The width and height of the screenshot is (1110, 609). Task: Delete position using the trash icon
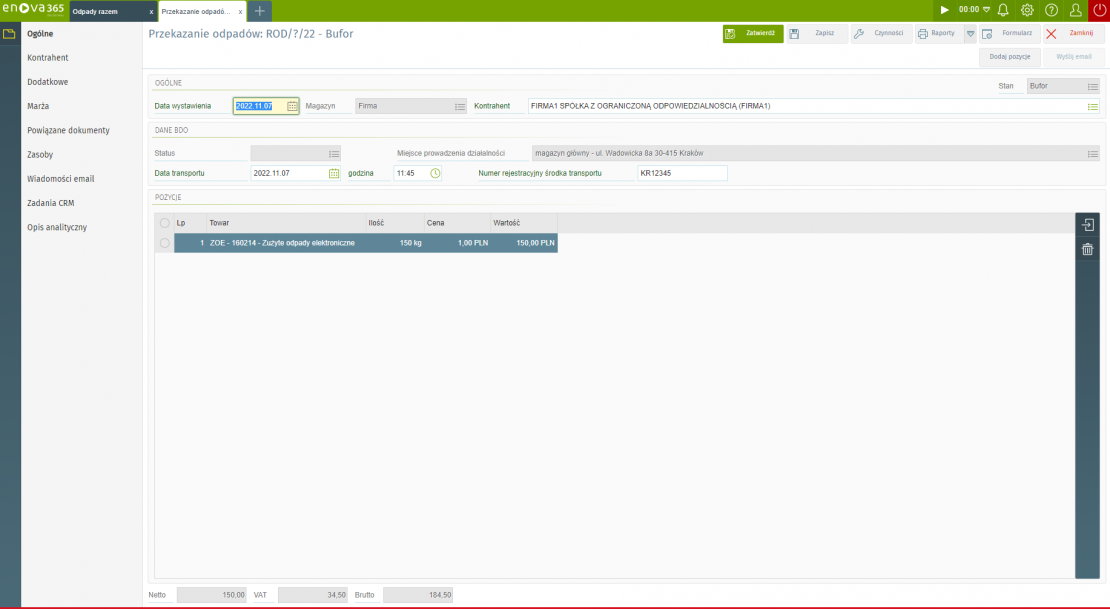[1088, 249]
